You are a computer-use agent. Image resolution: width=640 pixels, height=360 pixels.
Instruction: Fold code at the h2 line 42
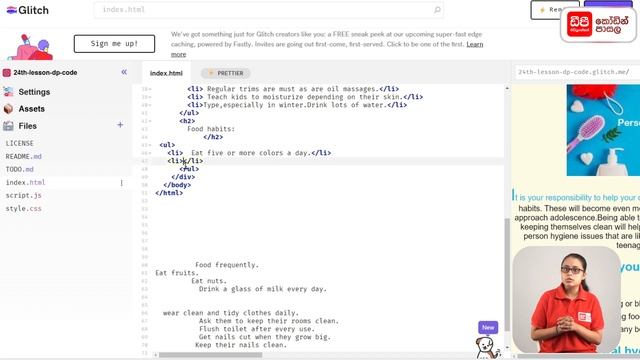151,121
